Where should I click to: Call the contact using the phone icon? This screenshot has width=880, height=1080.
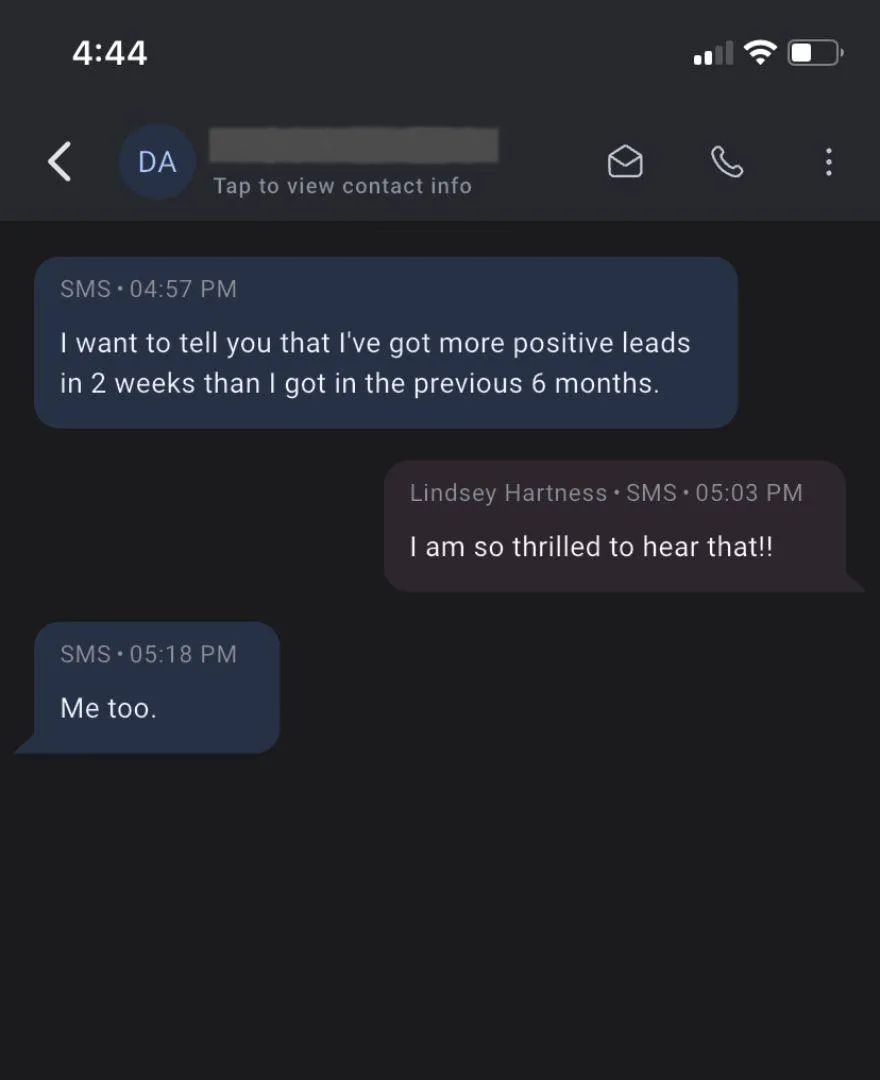click(x=726, y=162)
